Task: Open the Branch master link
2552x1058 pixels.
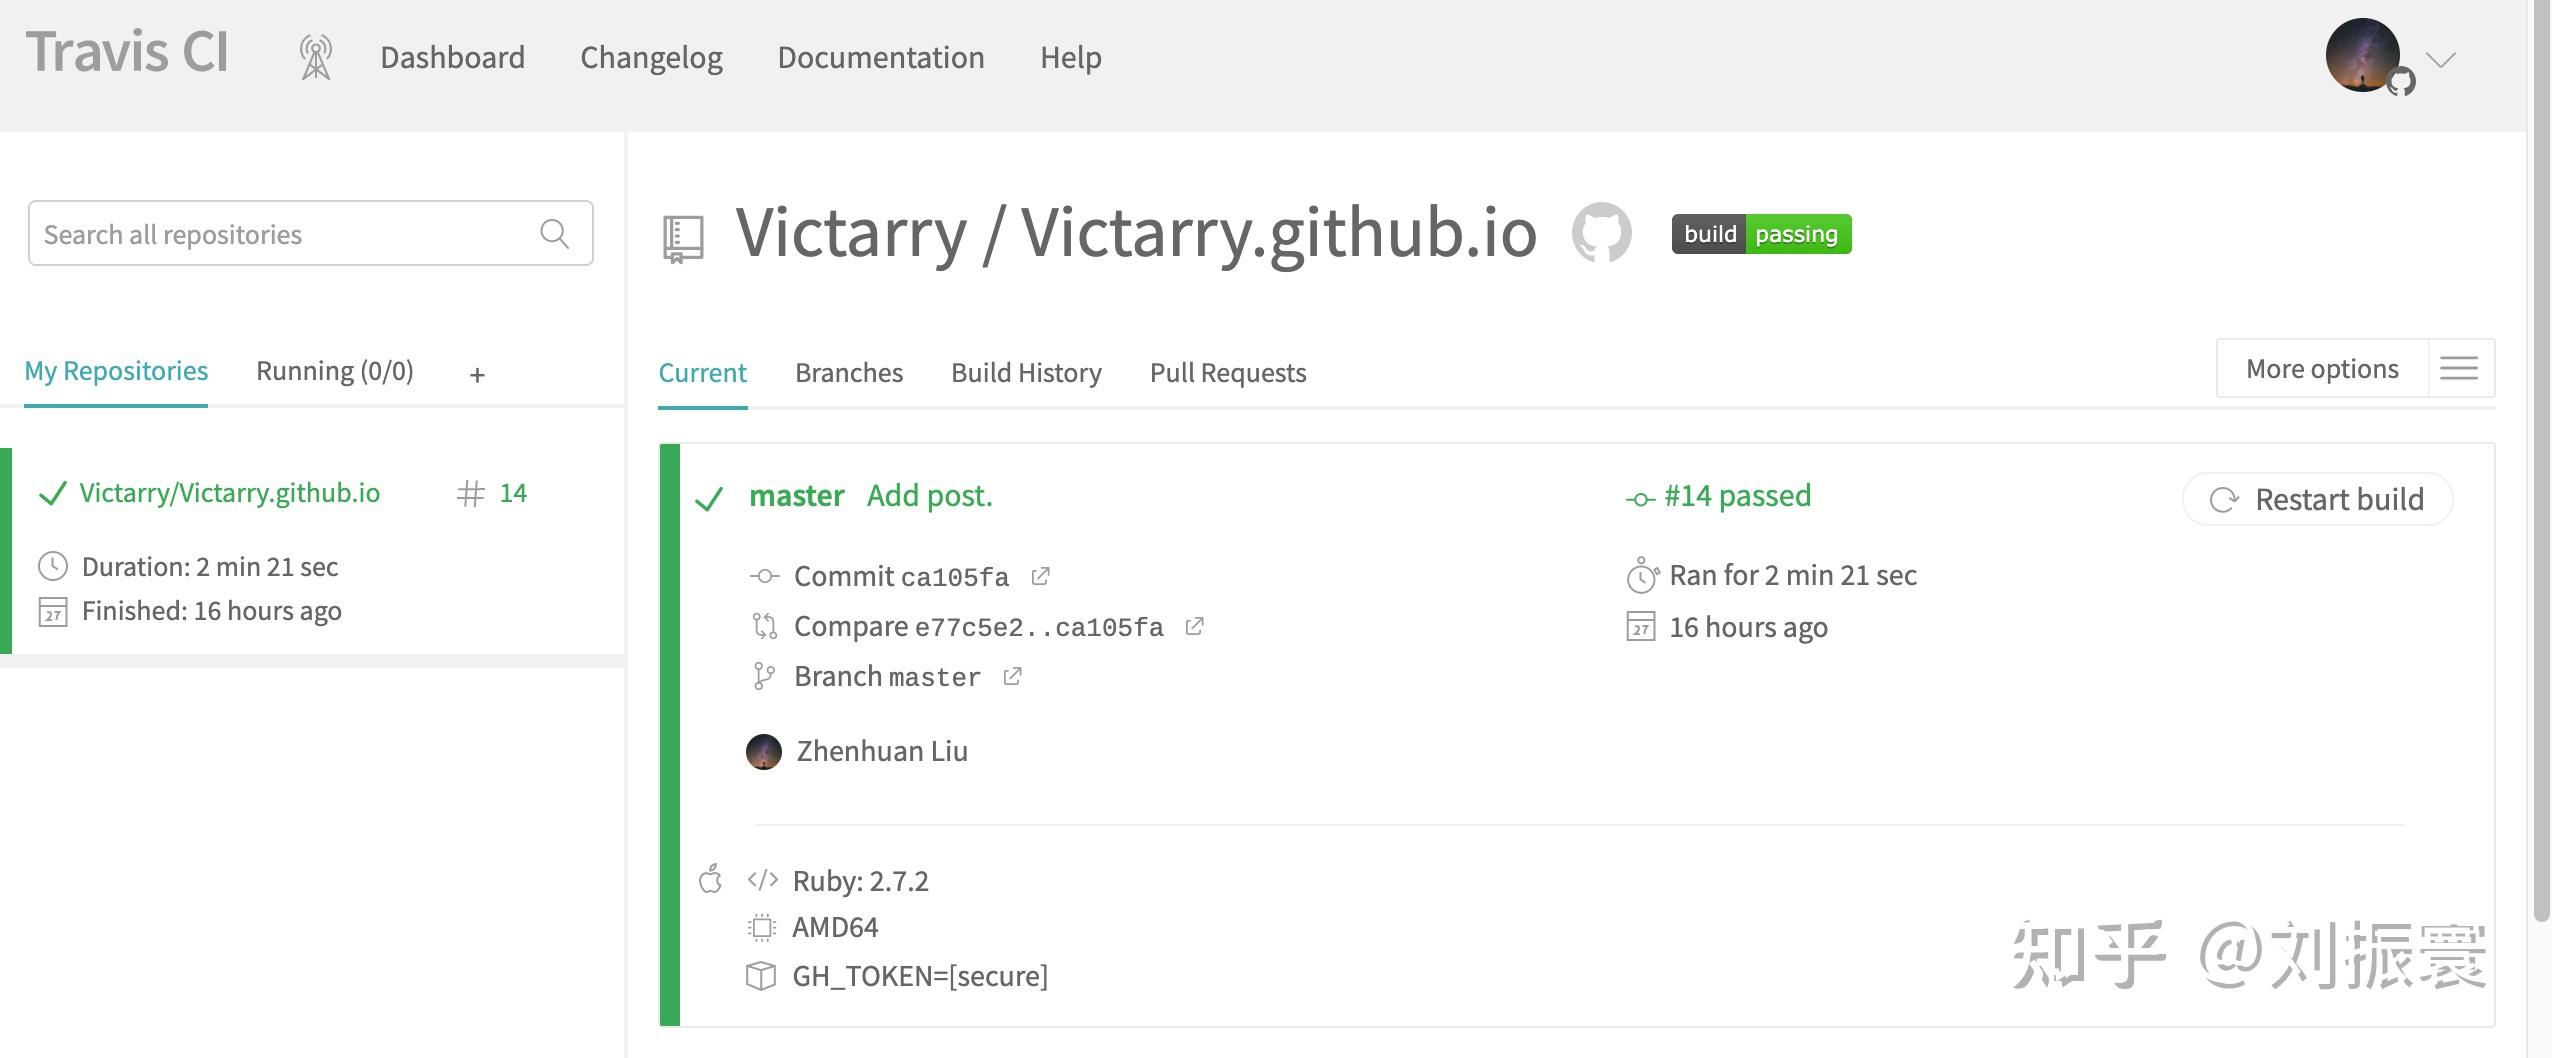Action: point(887,677)
